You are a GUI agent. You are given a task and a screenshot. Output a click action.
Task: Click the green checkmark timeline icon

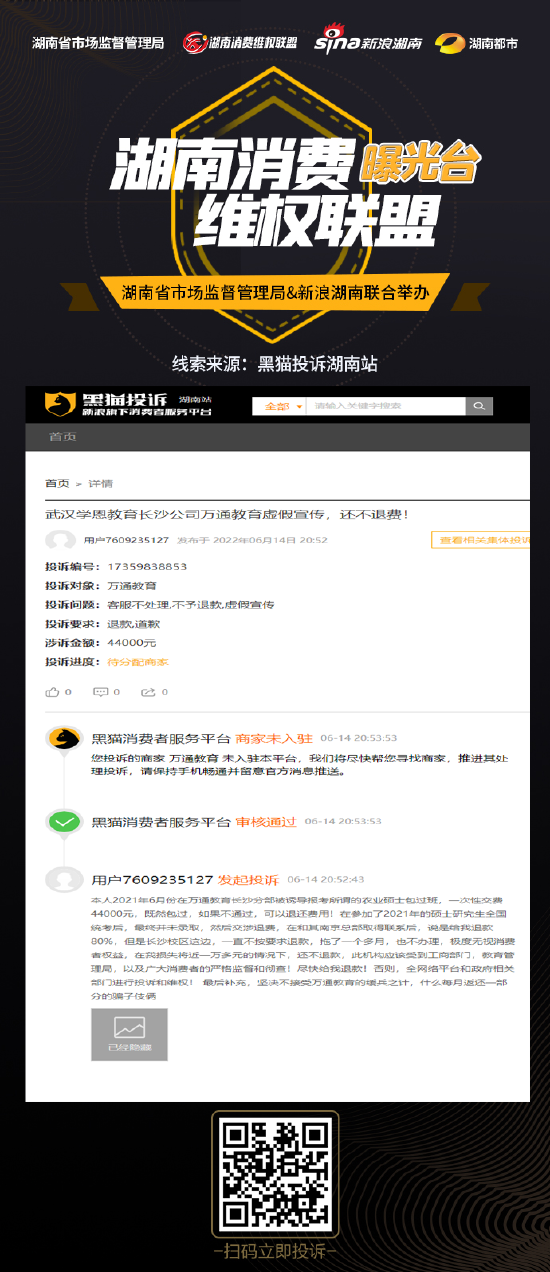click(x=65, y=822)
